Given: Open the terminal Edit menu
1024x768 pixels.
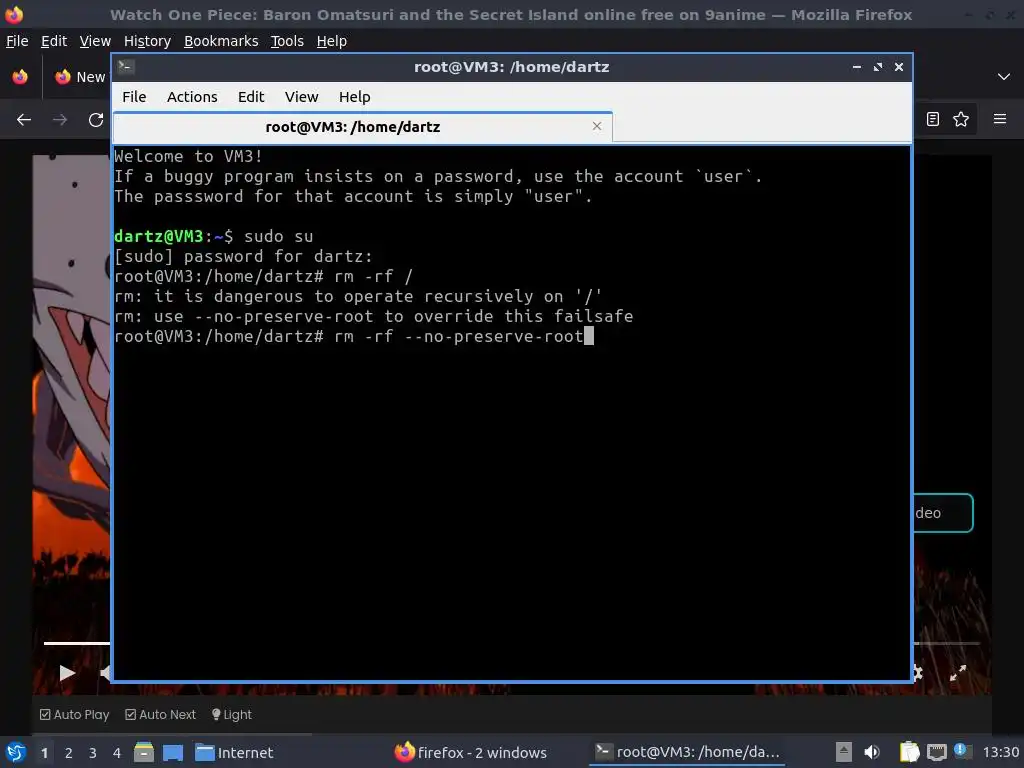Looking at the screenshot, I should (251, 97).
